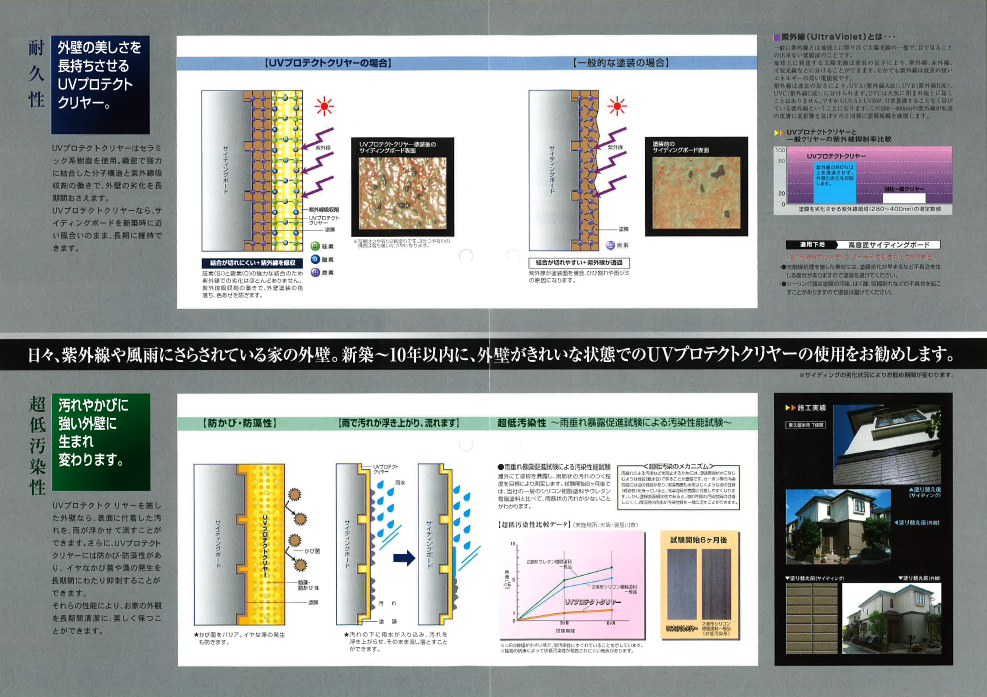Click the vertical 超低汚染性 title
The width and height of the screenshot is (987, 697).
coord(37,445)
